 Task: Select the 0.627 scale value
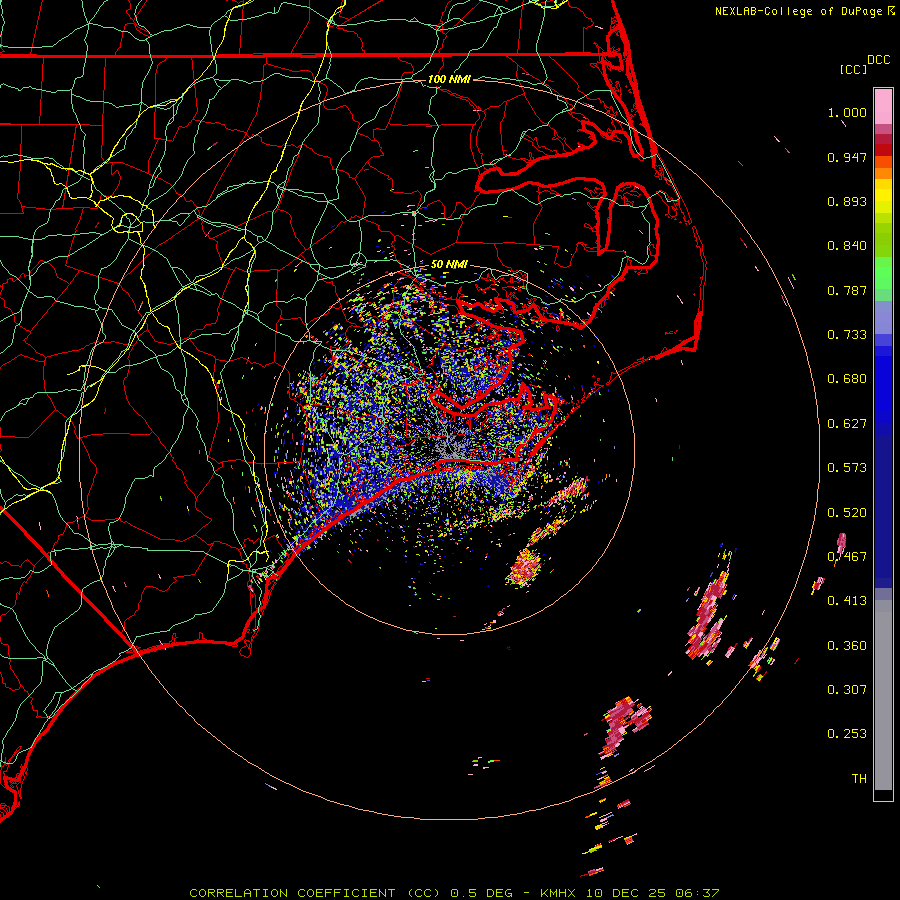(x=847, y=424)
